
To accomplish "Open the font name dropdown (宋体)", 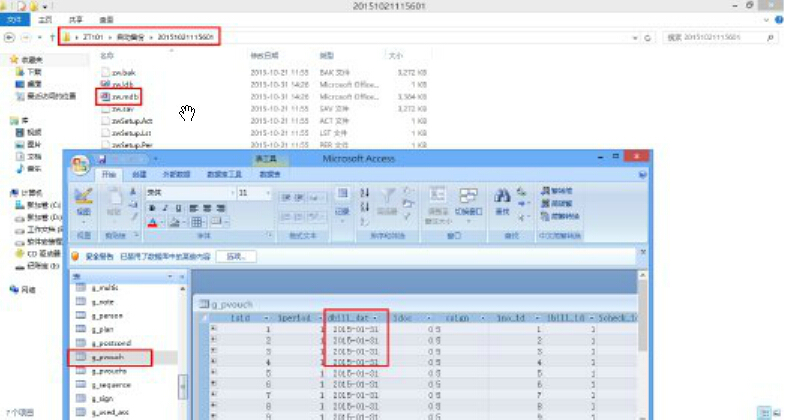I will [x=232, y=193].
